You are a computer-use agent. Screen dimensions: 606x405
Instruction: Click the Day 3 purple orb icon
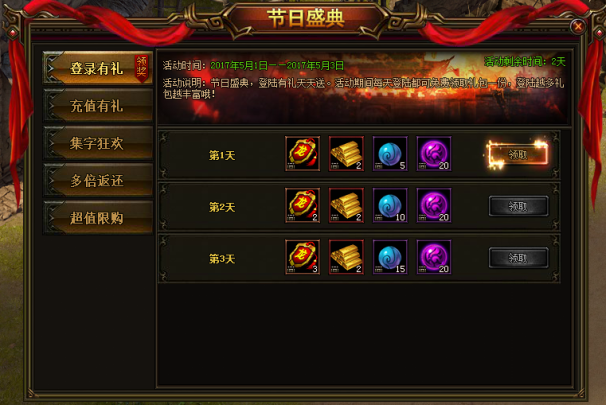(x=434, y=257)
